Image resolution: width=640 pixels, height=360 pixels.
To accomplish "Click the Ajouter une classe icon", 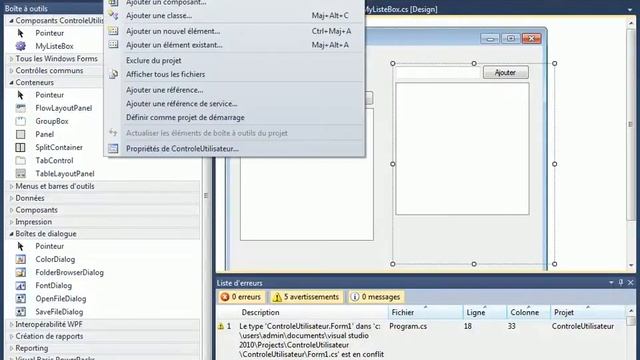I will click(x=113, y=16).
